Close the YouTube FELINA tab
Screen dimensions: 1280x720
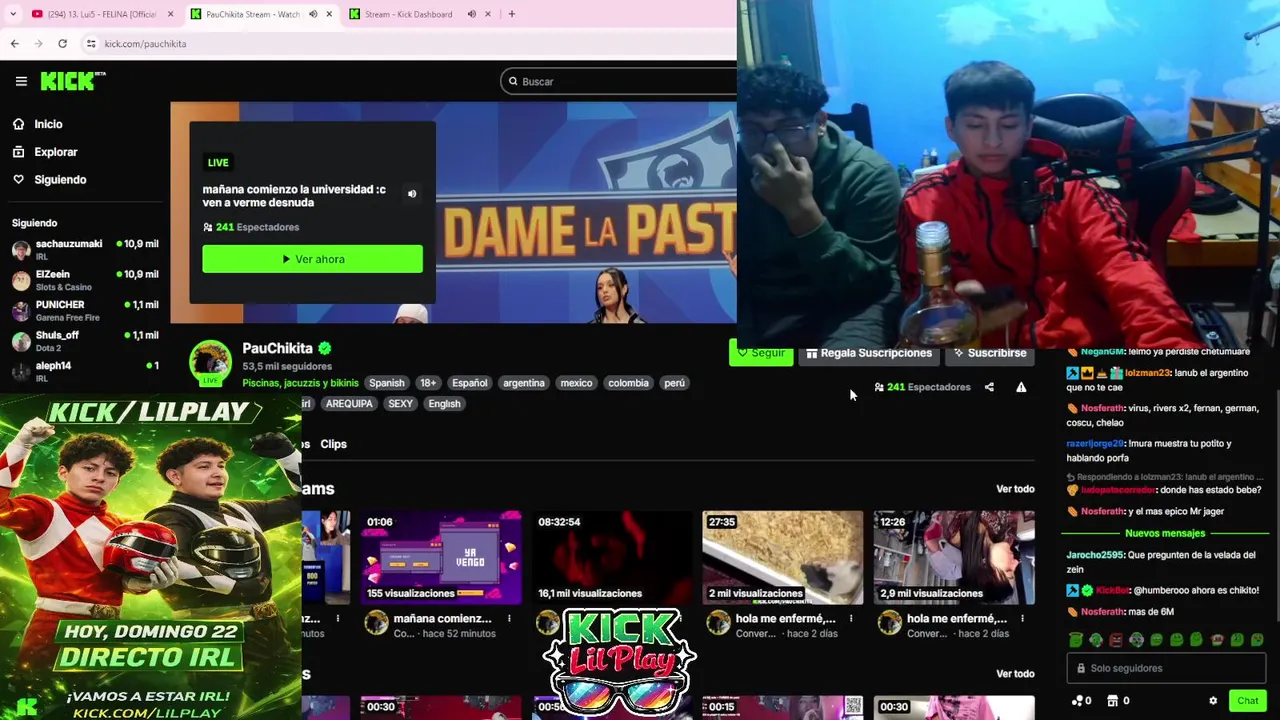pos(170,14)
